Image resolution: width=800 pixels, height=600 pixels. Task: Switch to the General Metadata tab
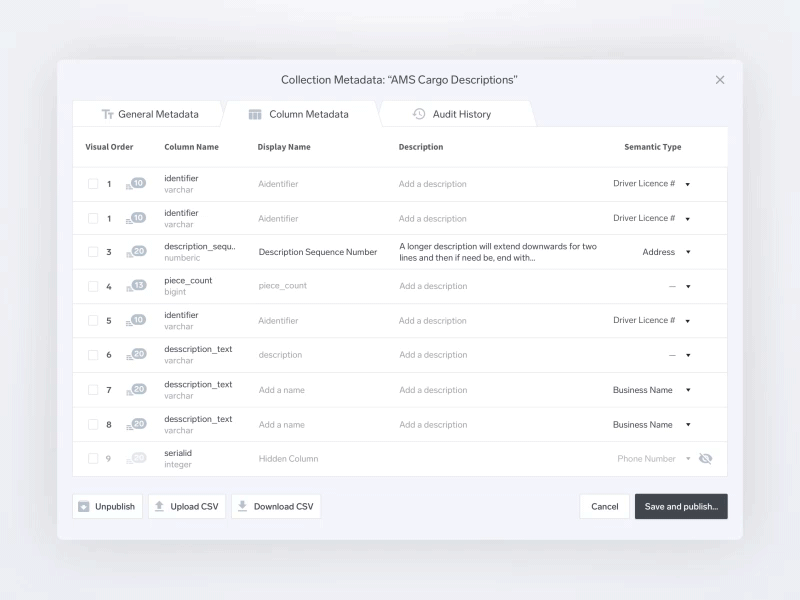click(157, 114)
